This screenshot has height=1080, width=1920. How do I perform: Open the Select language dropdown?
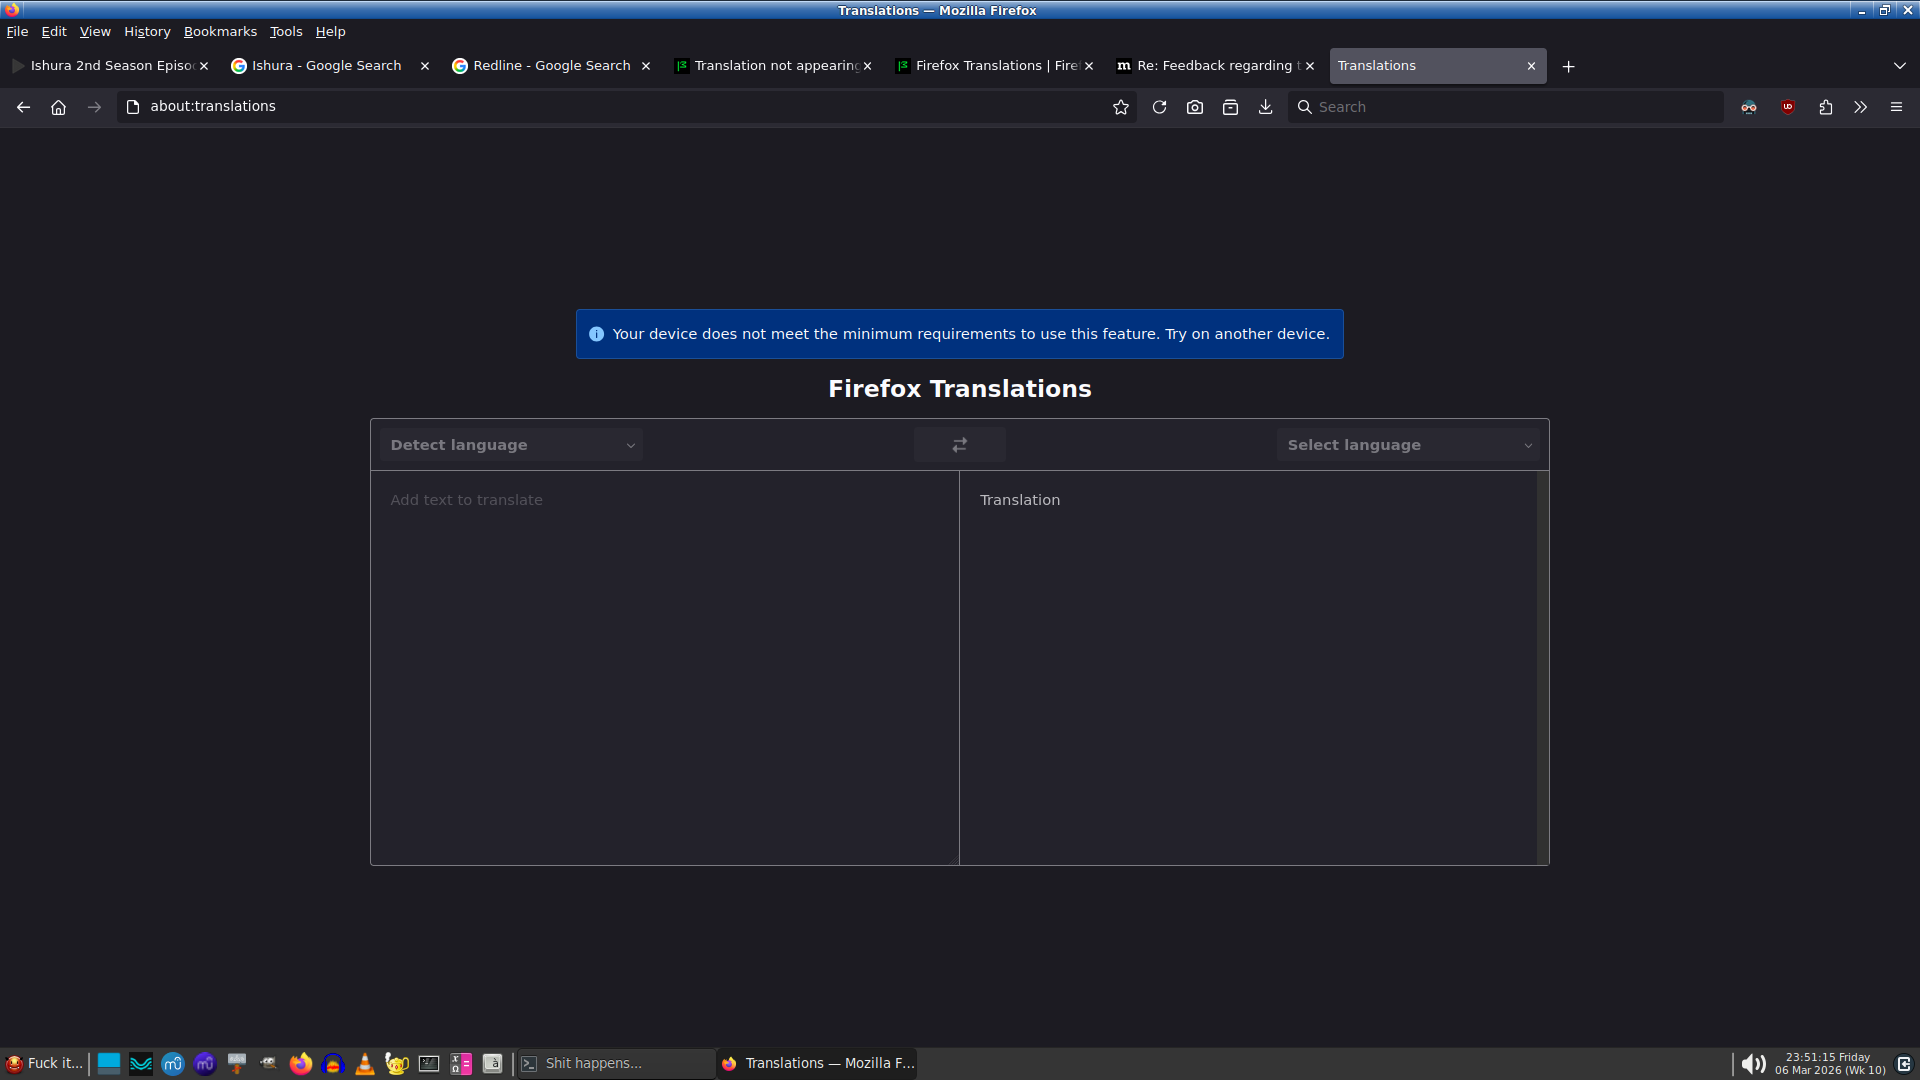tap(1408, 445)
